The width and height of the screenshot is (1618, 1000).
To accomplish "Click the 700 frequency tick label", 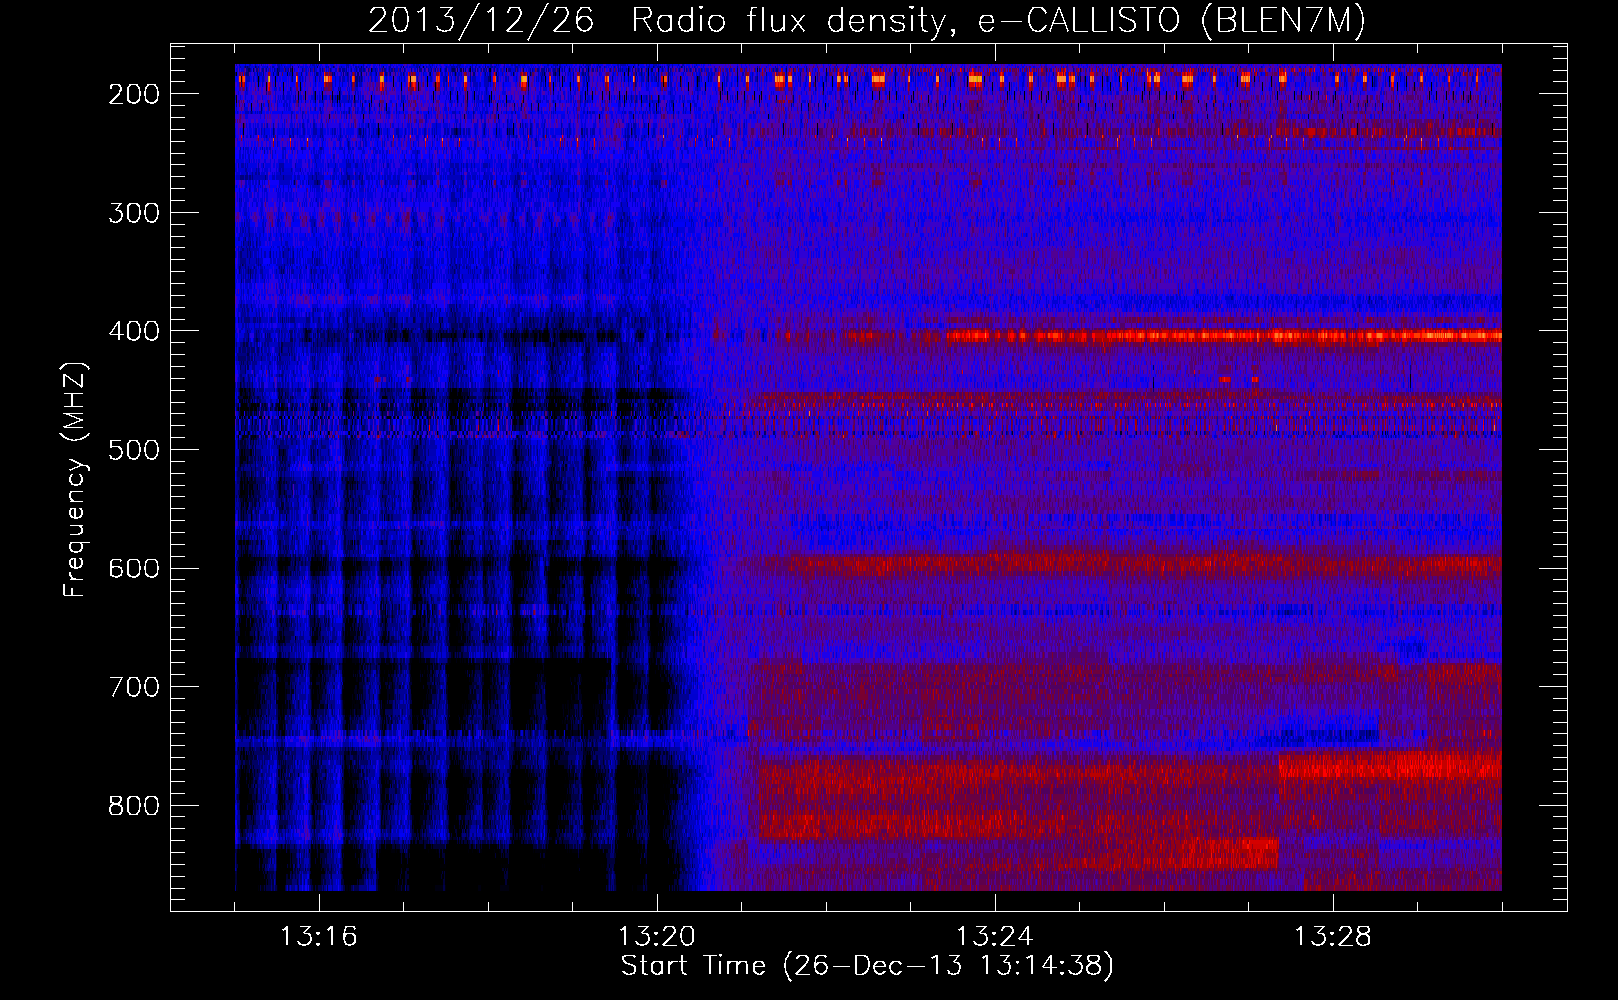I will point(133,687).
